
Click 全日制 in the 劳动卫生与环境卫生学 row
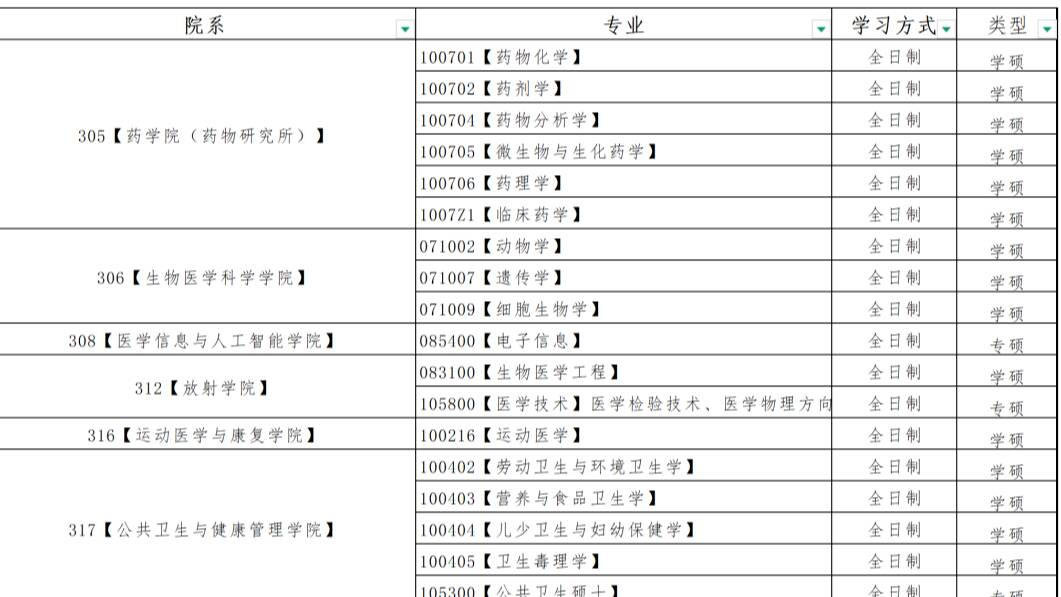pyautogui.click(x=894, y=466)
